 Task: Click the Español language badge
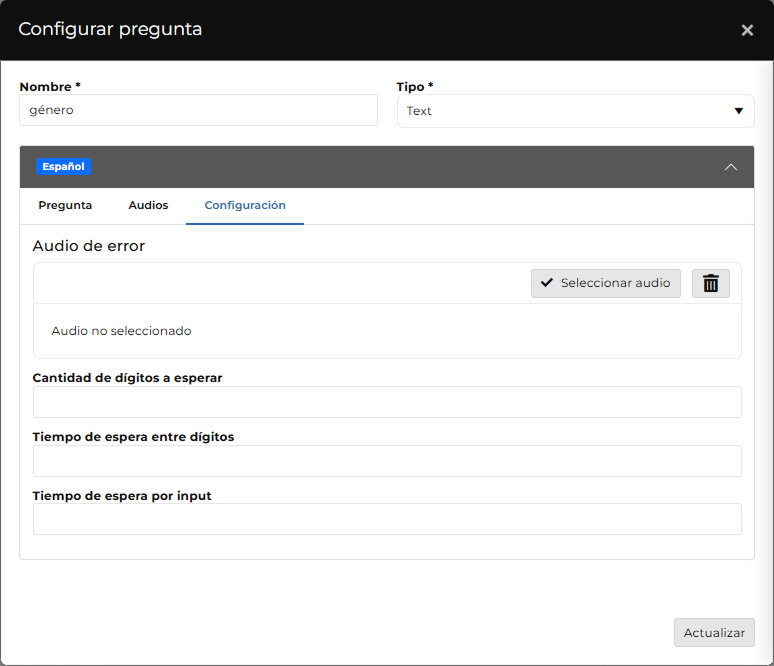(63, 166)
